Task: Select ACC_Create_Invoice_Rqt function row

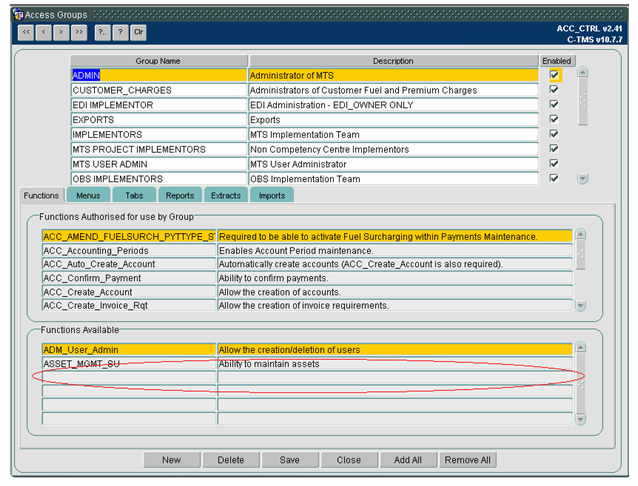Action: (x=129, y=305)
